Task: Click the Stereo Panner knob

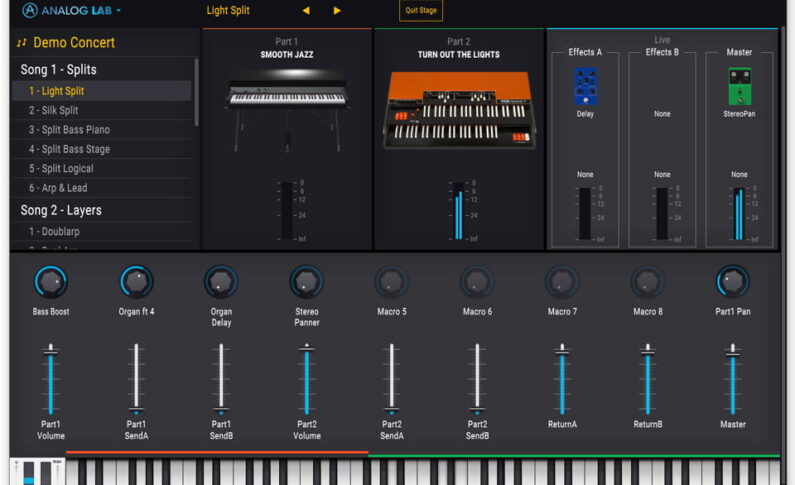Action: (306, 282)
